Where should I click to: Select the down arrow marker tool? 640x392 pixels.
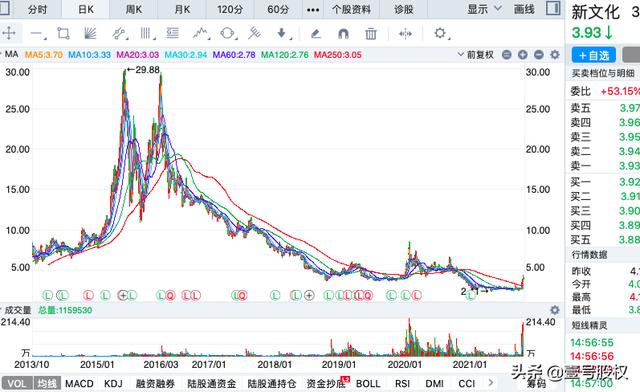tap(282, 33)
